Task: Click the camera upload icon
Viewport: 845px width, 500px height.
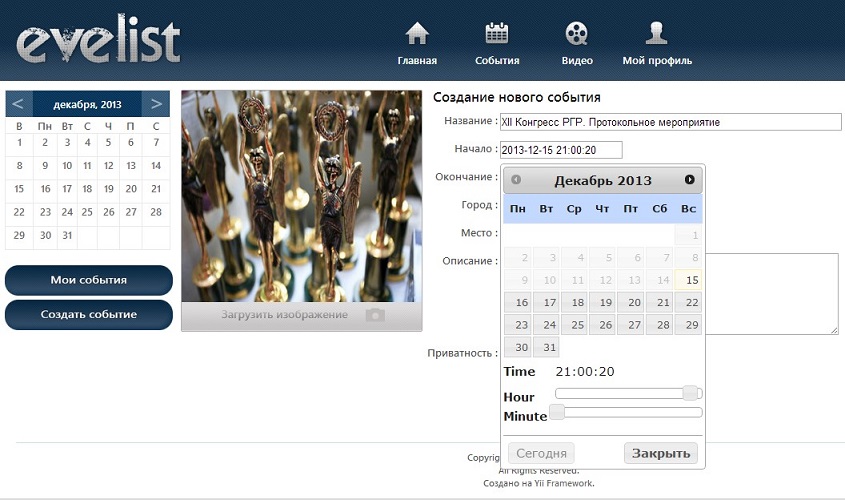Action: pyautogui.click(x=375, y=315)
